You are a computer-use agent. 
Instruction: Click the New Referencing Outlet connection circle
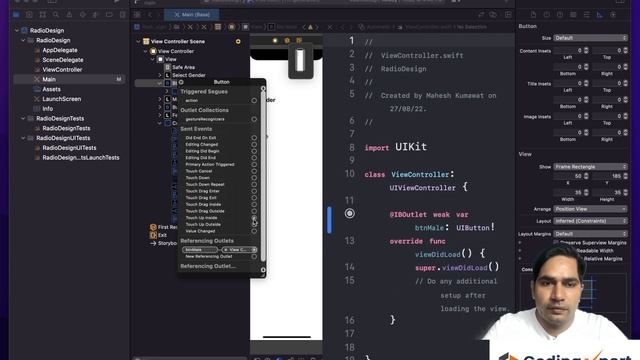[x=254, y=257]
